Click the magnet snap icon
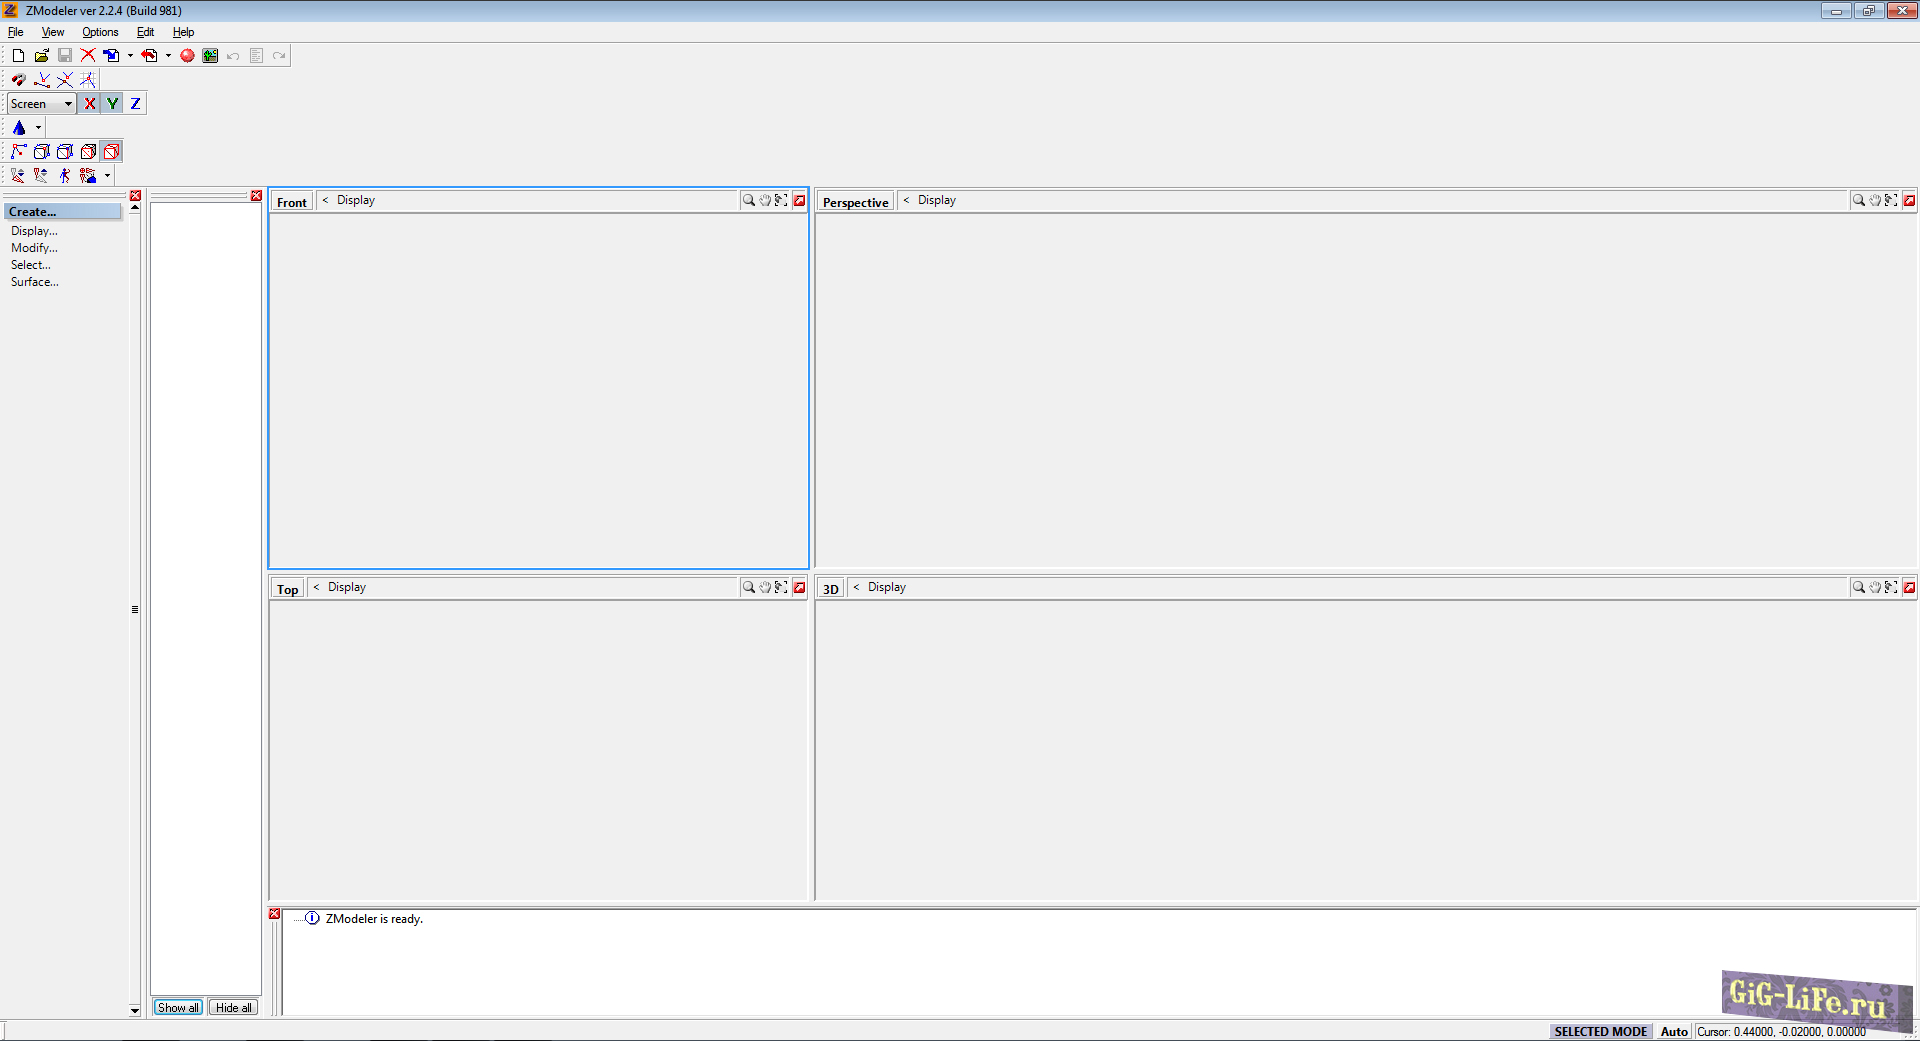 (18, 80)
